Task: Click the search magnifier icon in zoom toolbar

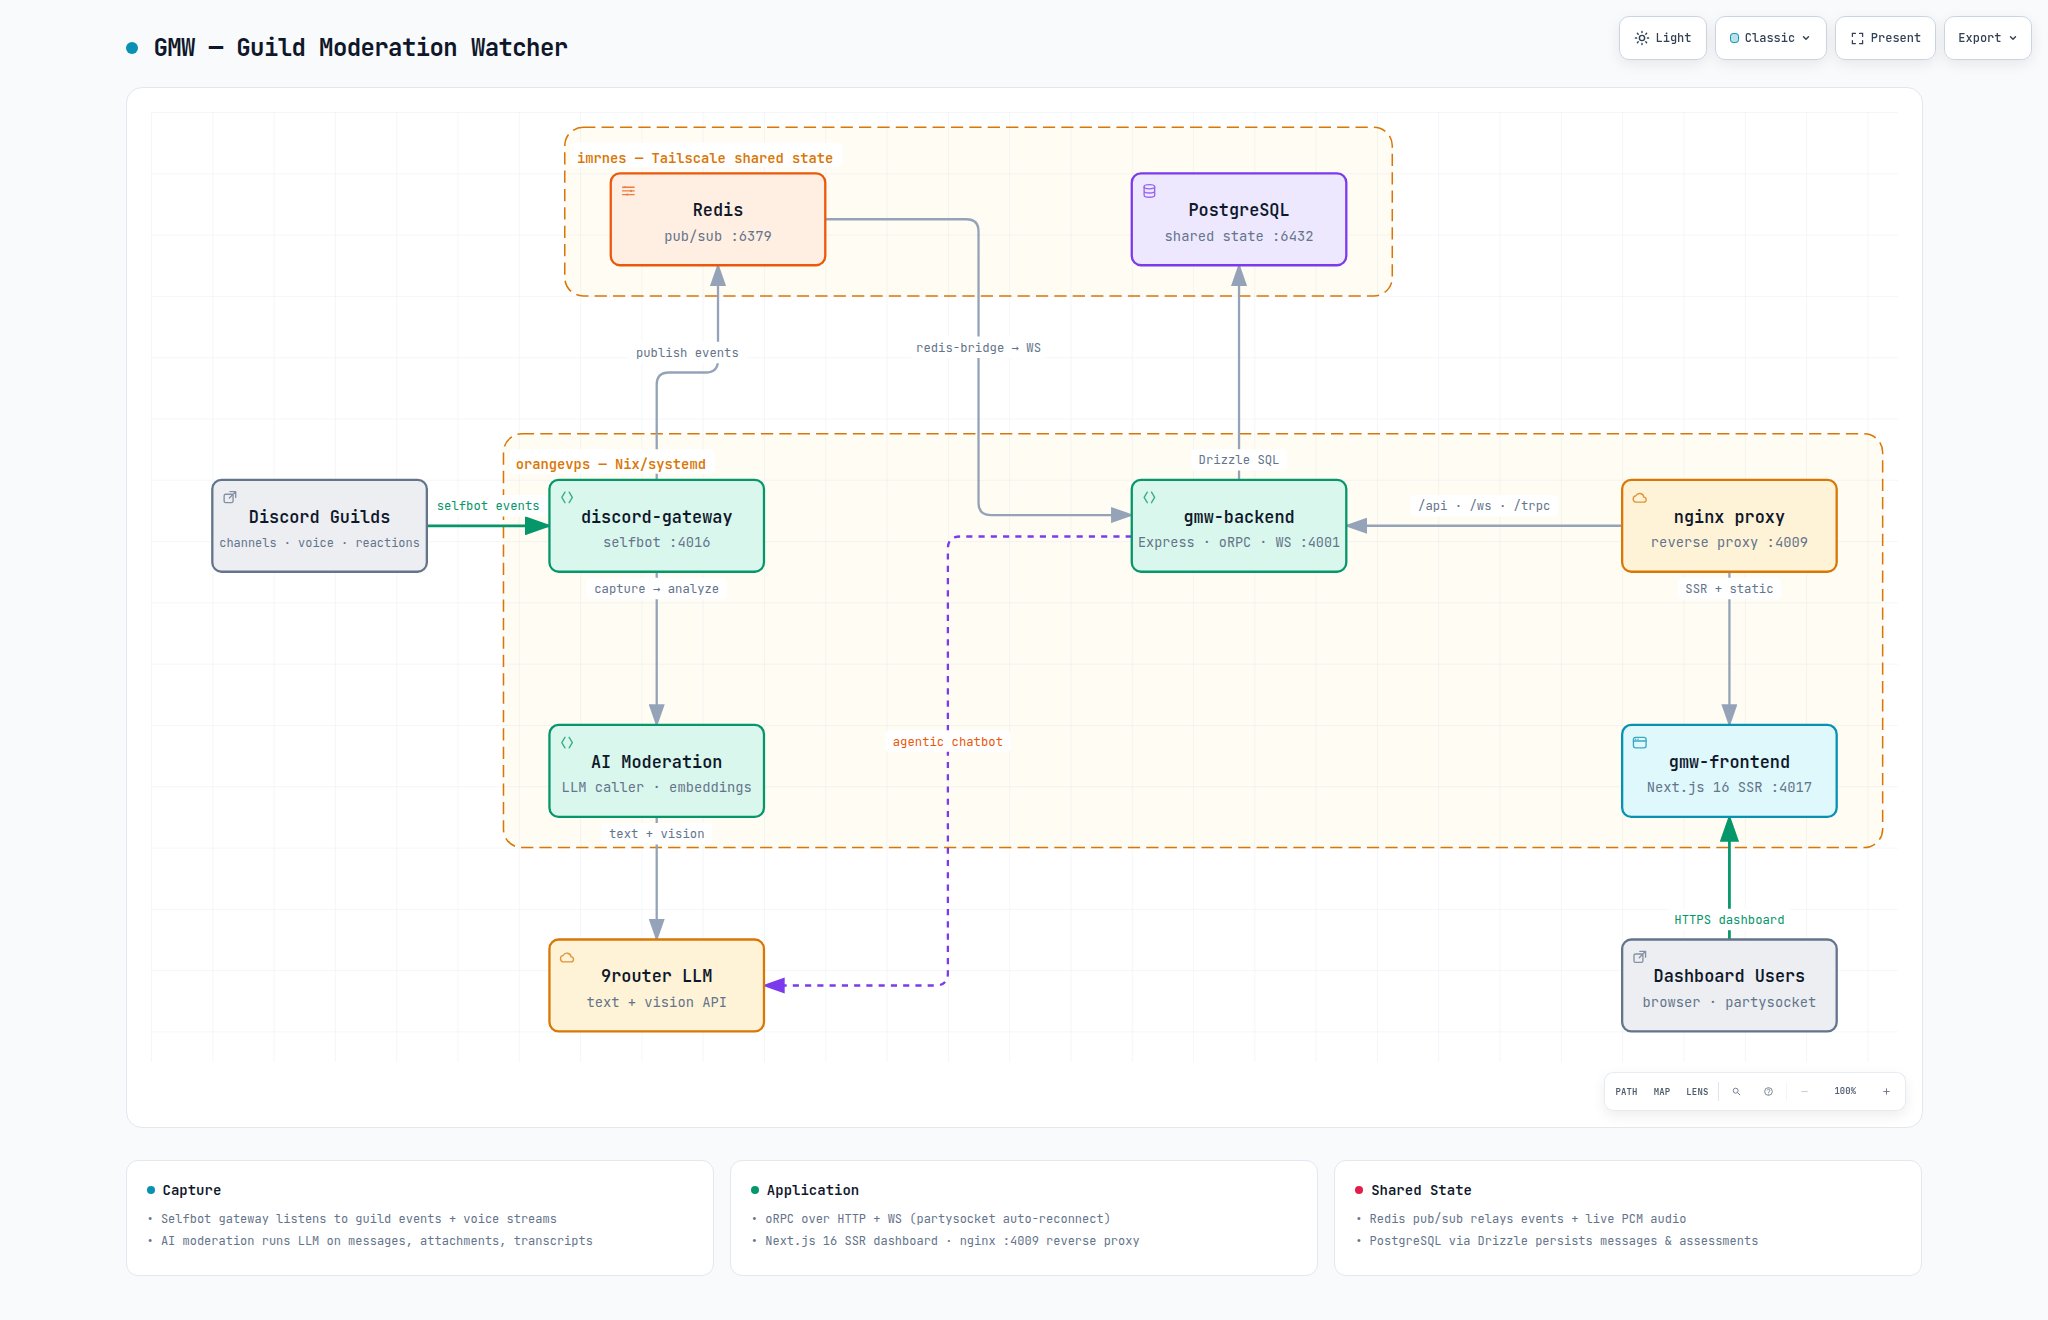Action: point(1736,1091)
